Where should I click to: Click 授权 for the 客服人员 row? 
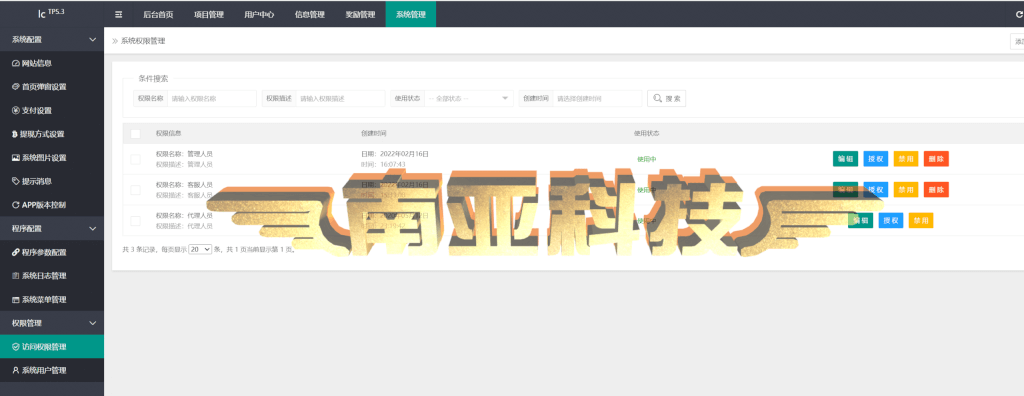click(876, 190)
